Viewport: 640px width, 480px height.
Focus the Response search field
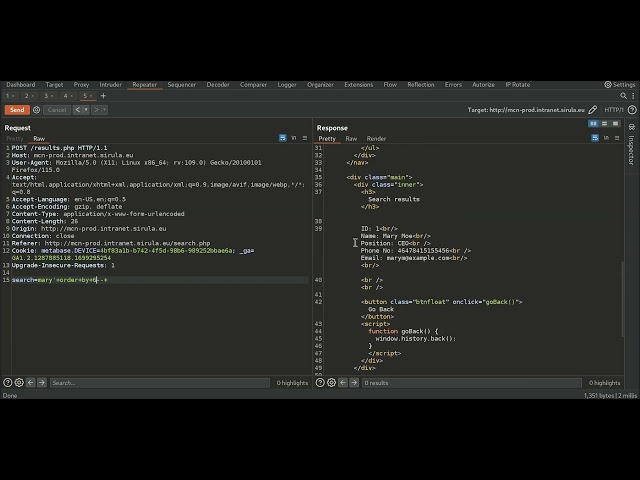pyautogui.click(x=471, y=383)
